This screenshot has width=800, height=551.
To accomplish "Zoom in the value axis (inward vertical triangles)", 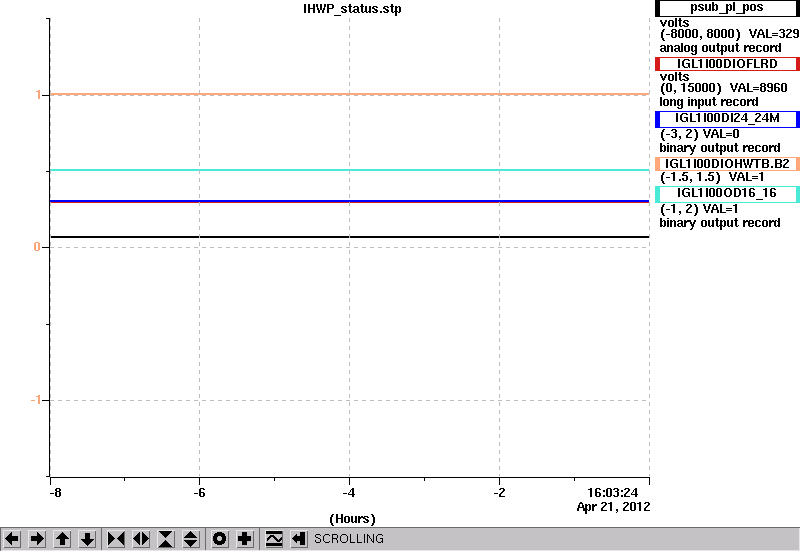I will (166, 539).
